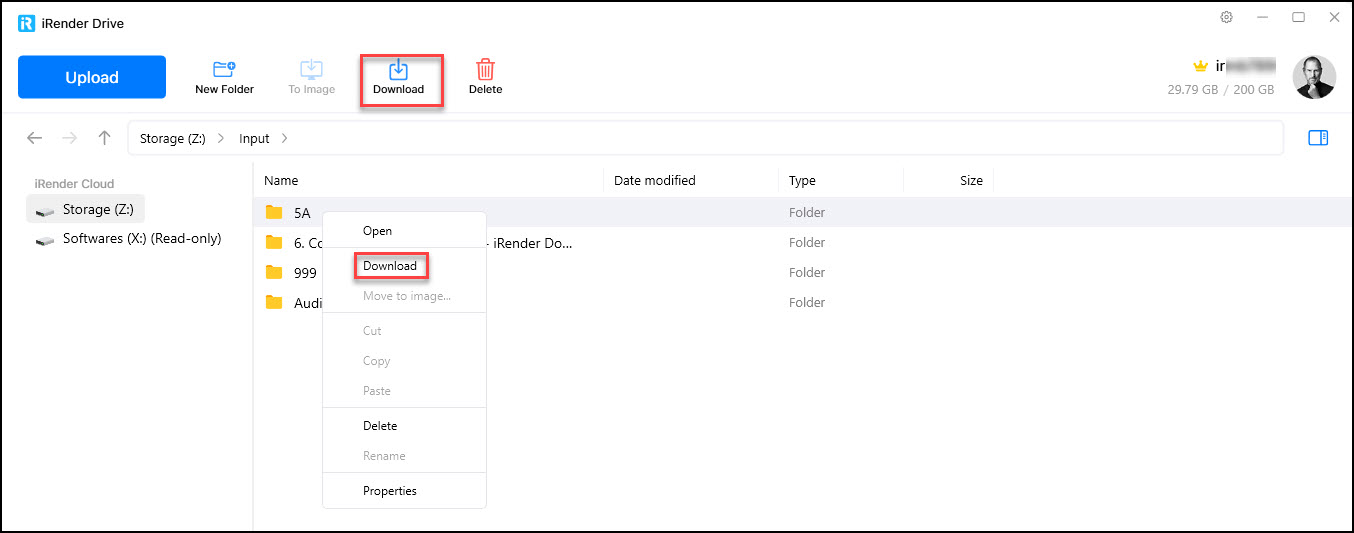Expand chevron after Storage (Z:) breadcrumb

pos(221,139)
